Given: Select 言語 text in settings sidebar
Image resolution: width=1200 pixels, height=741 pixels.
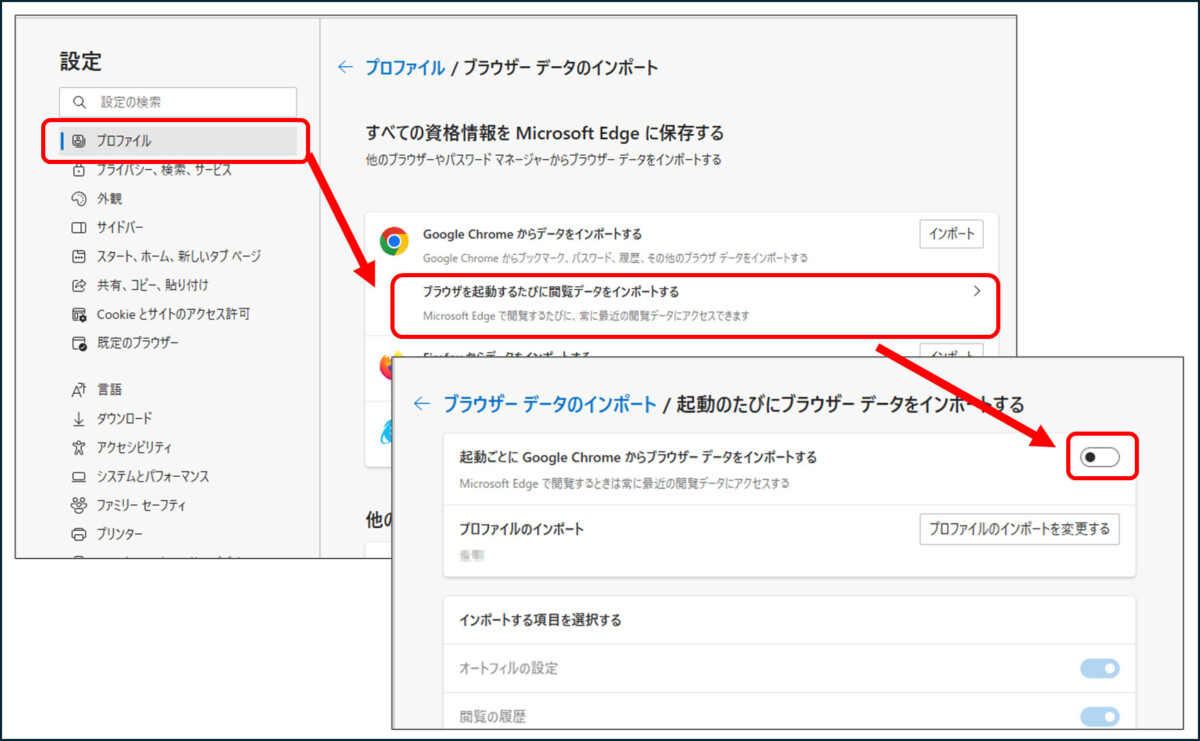Looking at the screenshot, I should [x=109, y=389].
